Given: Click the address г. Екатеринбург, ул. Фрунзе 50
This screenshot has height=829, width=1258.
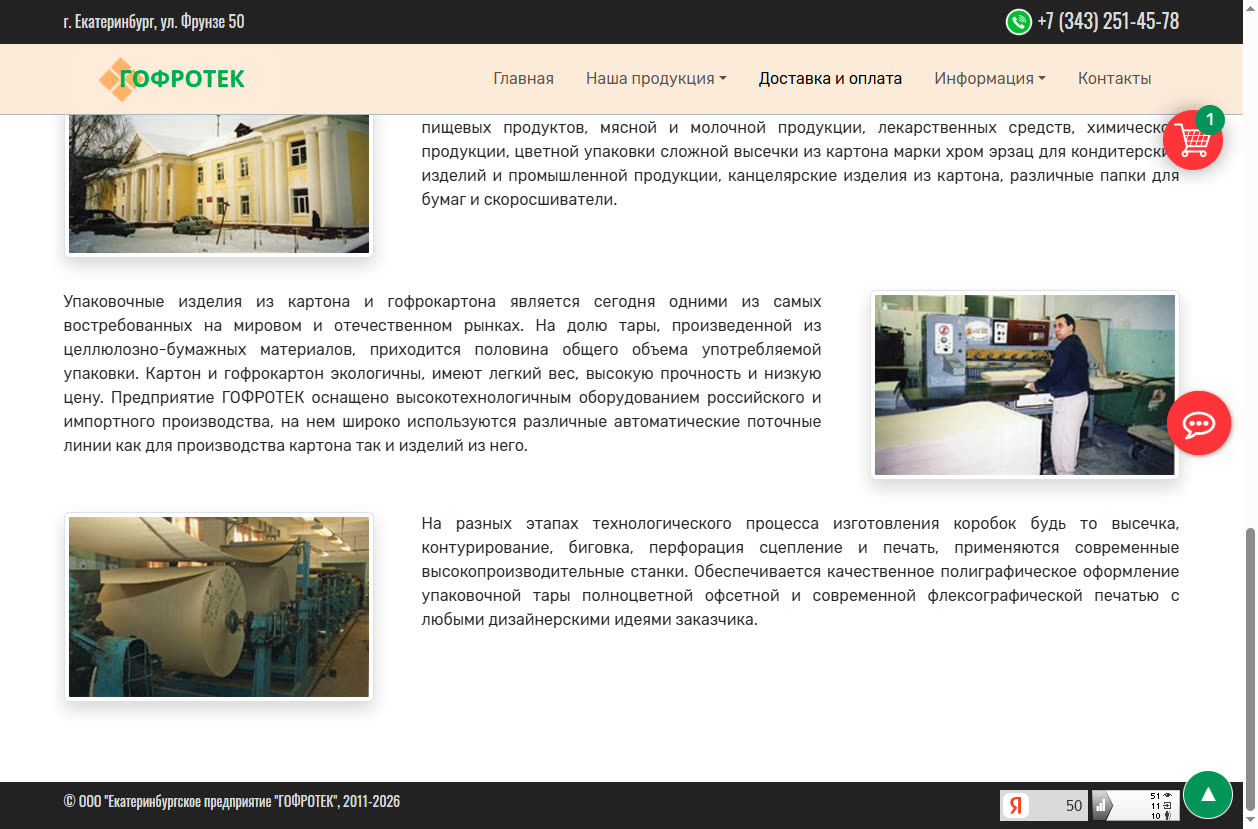Looking at the screenshot, I should click(154, 21).
